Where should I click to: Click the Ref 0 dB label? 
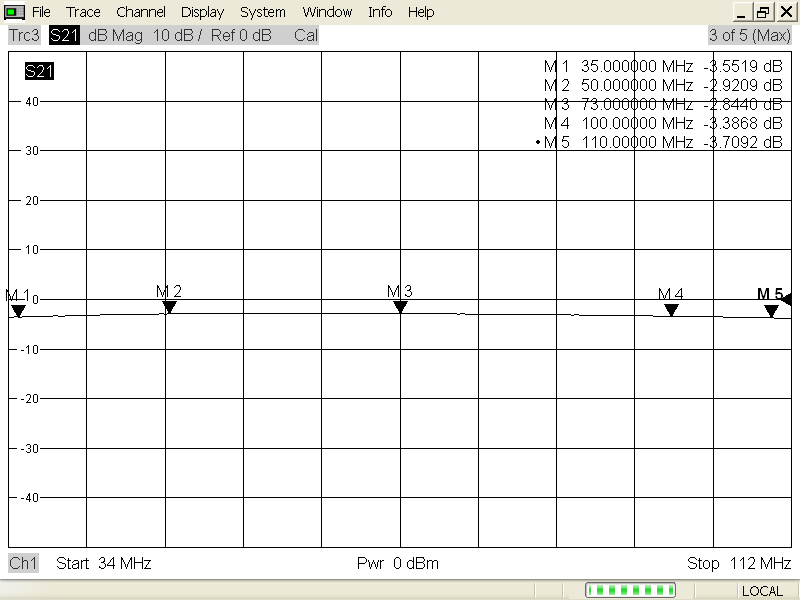241,35
